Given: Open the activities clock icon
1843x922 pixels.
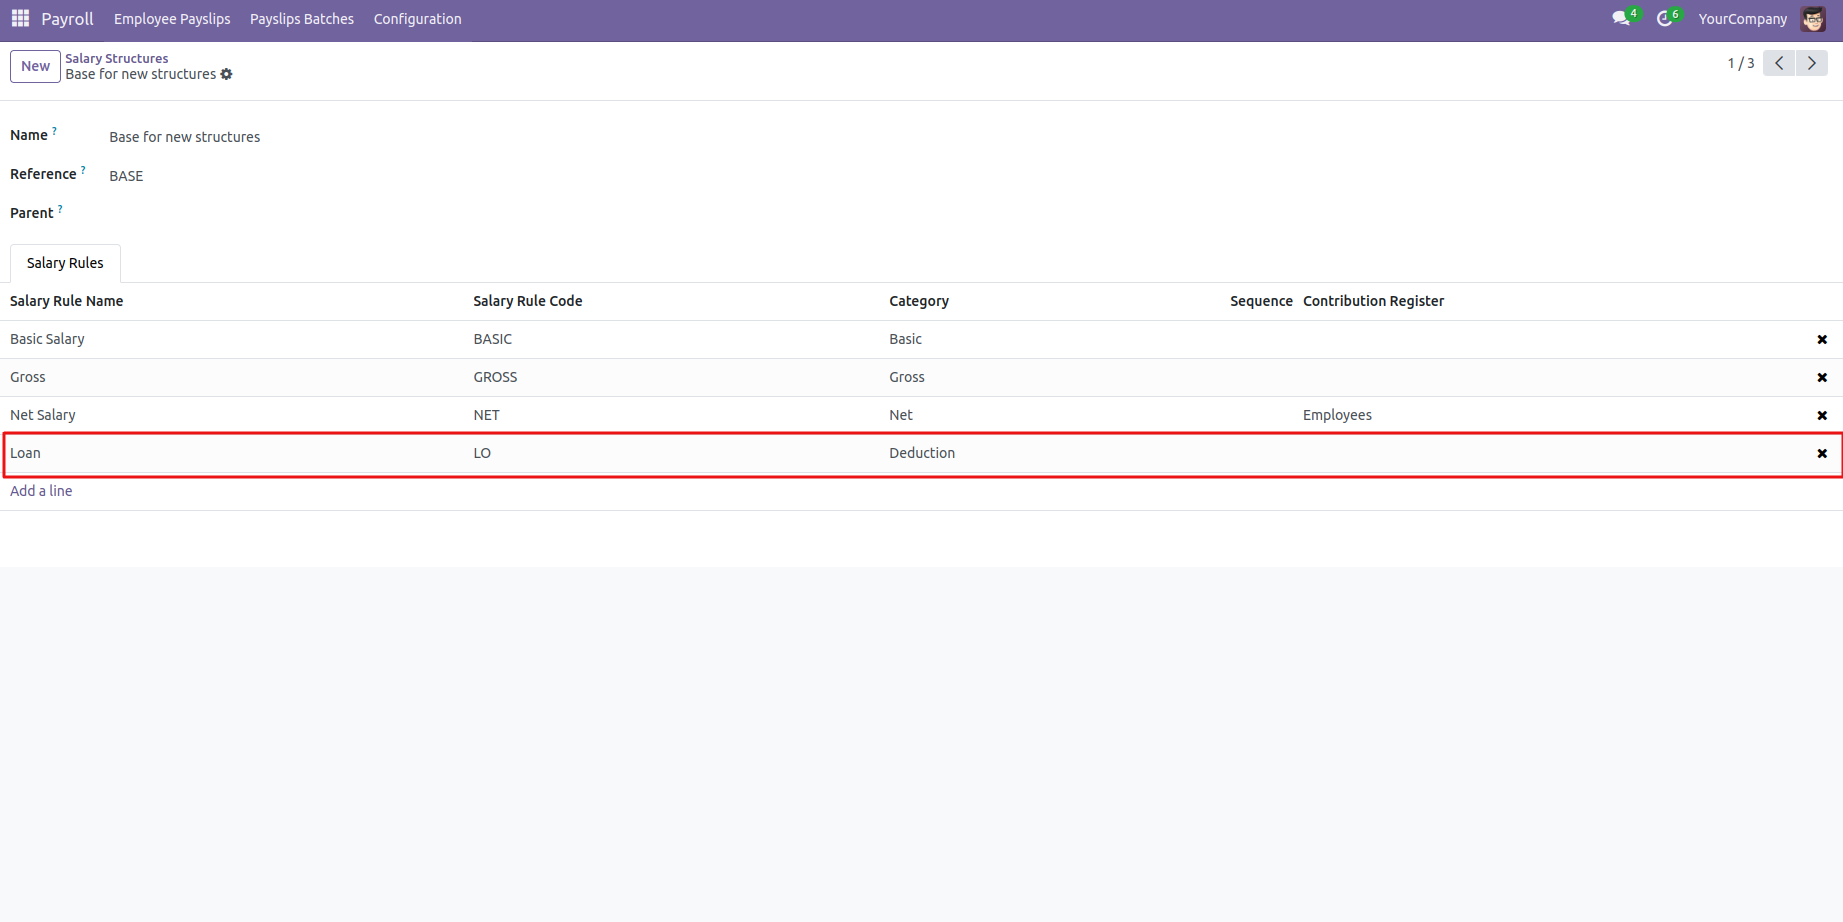Looking at the screenshot, I should click(x=1665, y=19).
